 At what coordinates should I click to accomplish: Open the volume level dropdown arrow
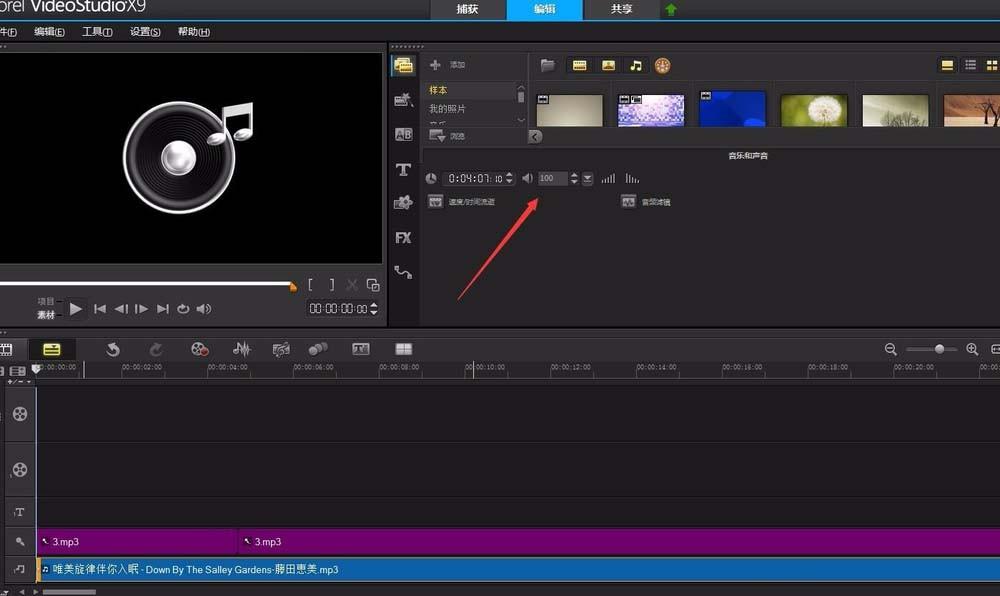pos(588,179)
